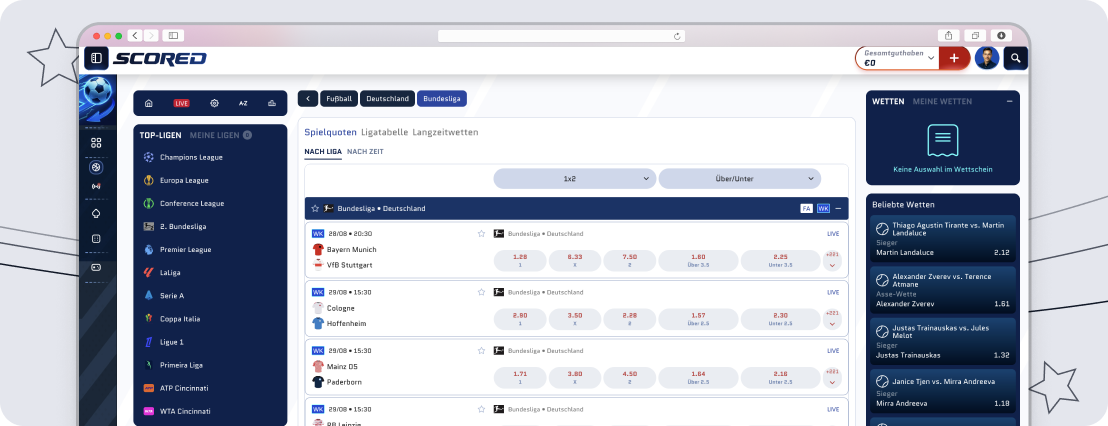
Task: Open live broadcast icon in left rail
Action: tap(96, 187)
